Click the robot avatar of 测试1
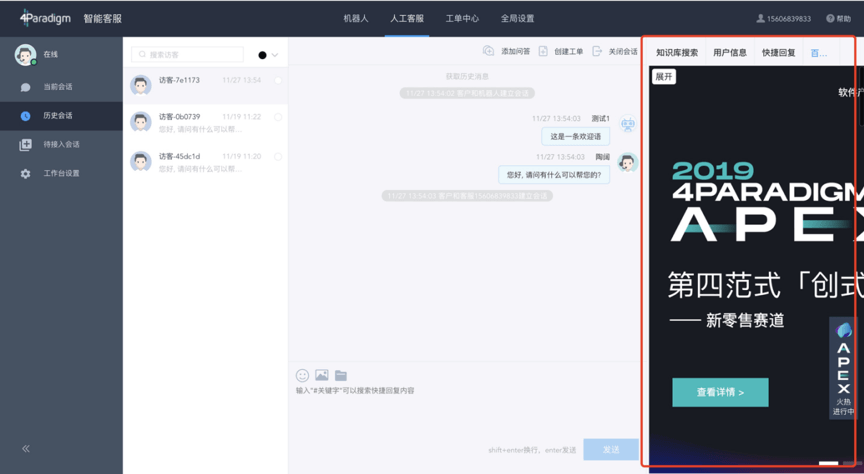Viewport: 864px width, 474px height. (x=628, y=124)
